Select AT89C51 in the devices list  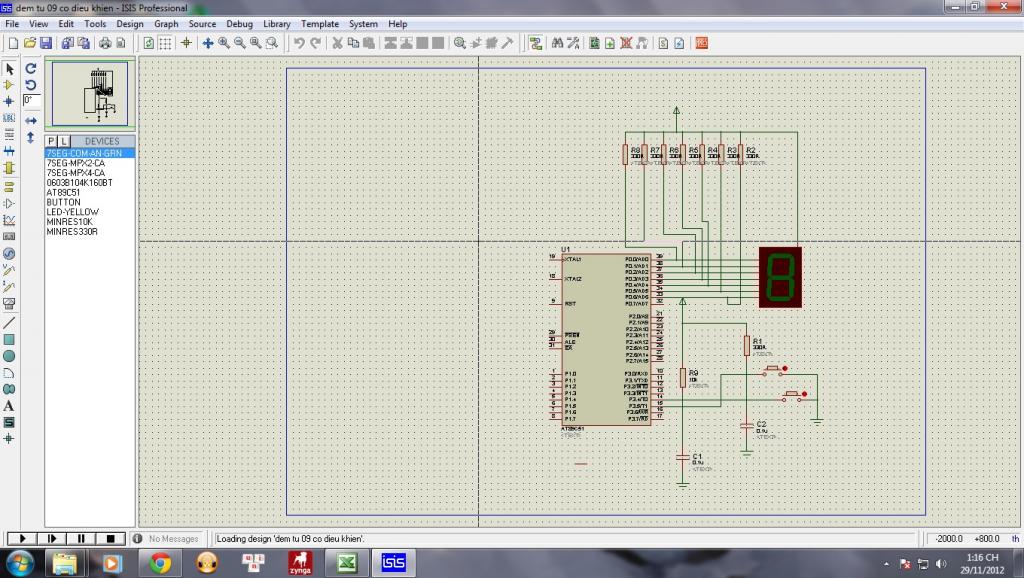tap(63, 193)
